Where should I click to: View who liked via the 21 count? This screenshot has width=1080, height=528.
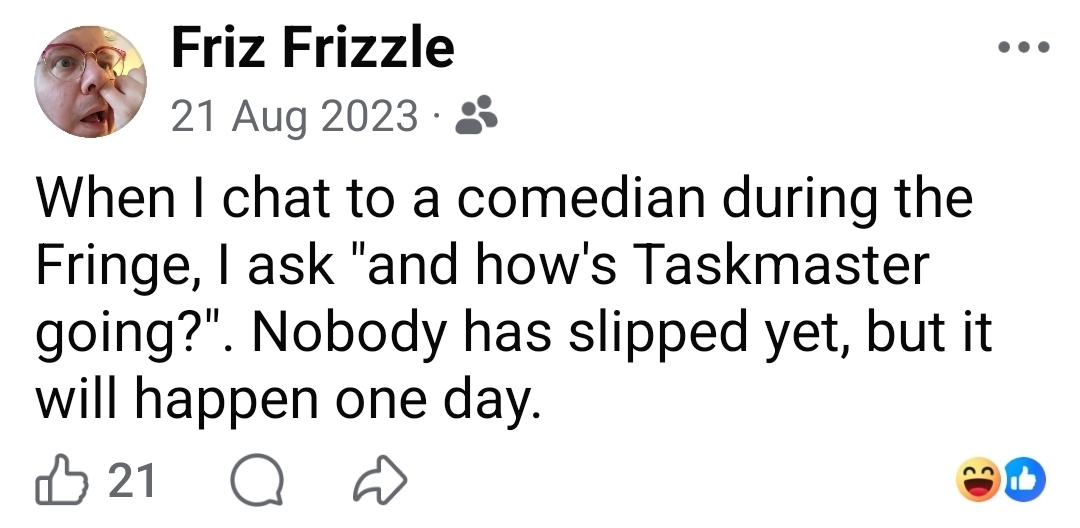pyautogui.click(x=131, y=483)
